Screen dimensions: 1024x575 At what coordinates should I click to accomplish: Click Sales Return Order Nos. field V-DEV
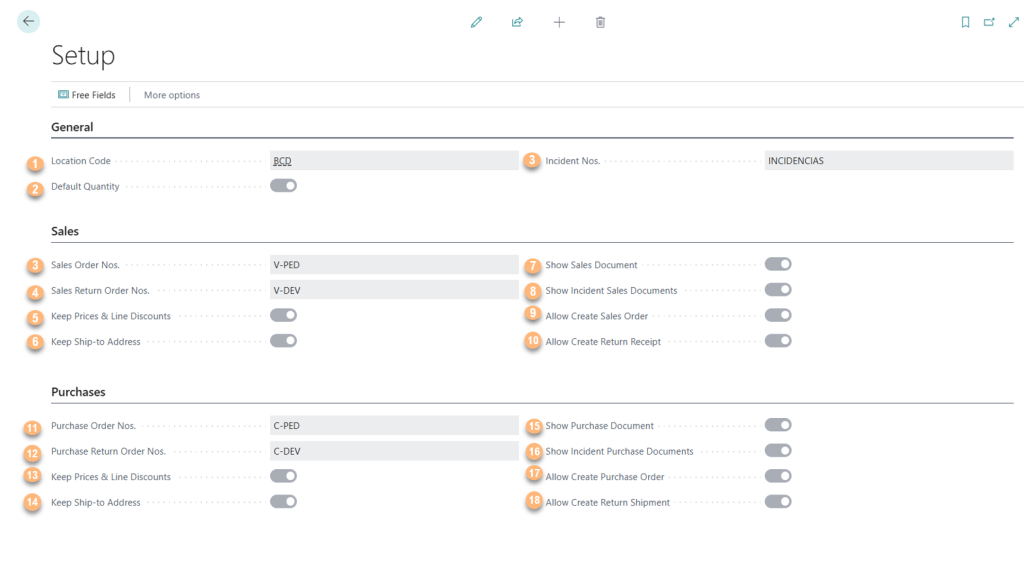coord(394,290)
